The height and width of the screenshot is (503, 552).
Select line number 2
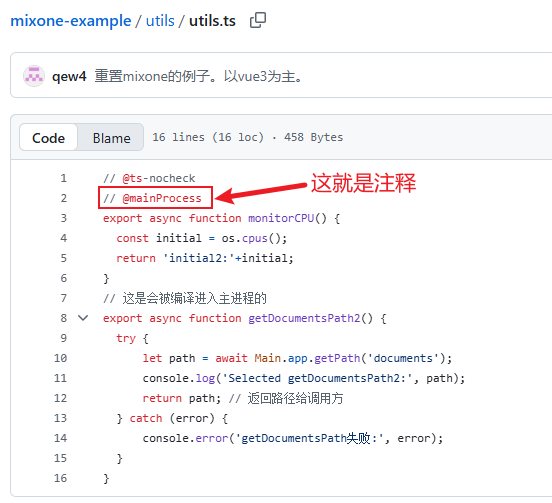coord(63,198)
